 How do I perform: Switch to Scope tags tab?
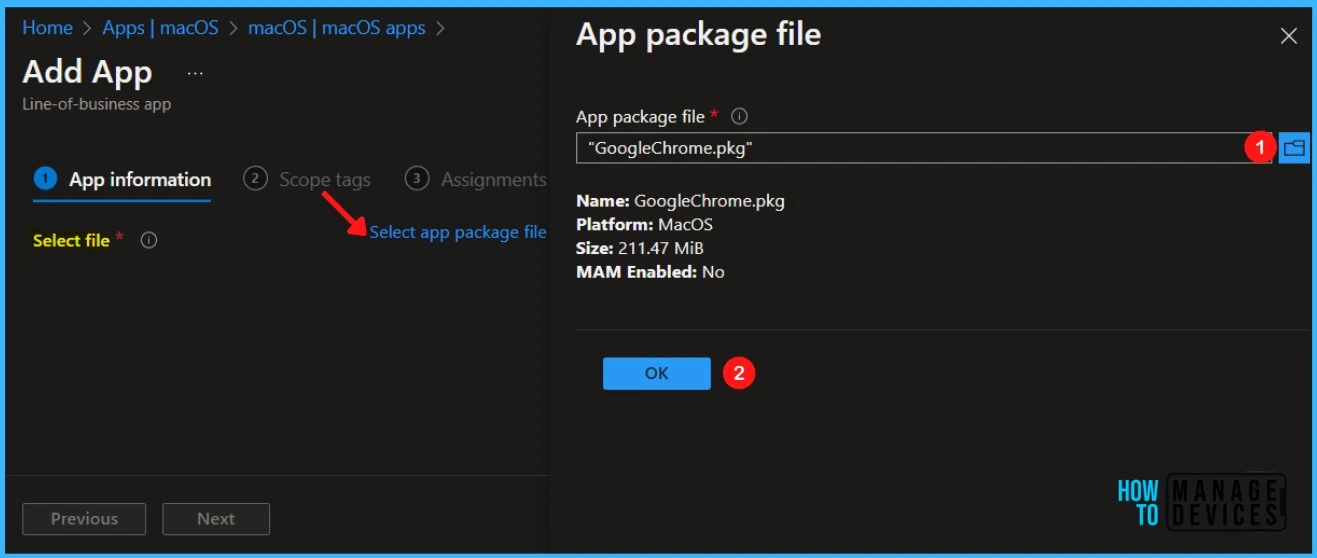point(307,180)
